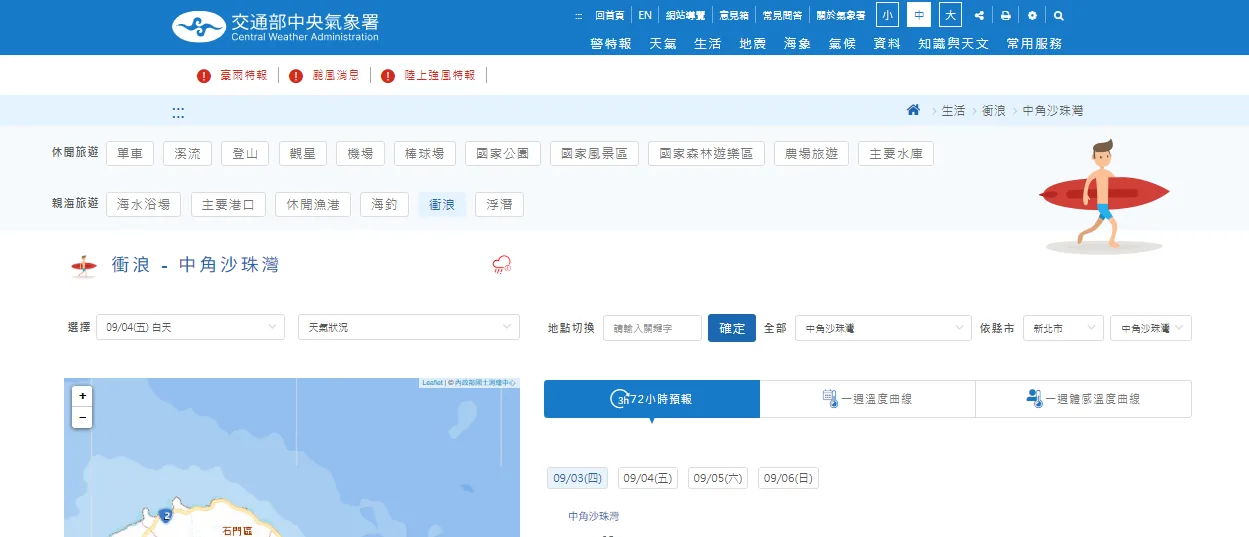This screenshot has width=1249, height=537.
Task: Click the 主要水庫 button
Action: click(896, 153)
